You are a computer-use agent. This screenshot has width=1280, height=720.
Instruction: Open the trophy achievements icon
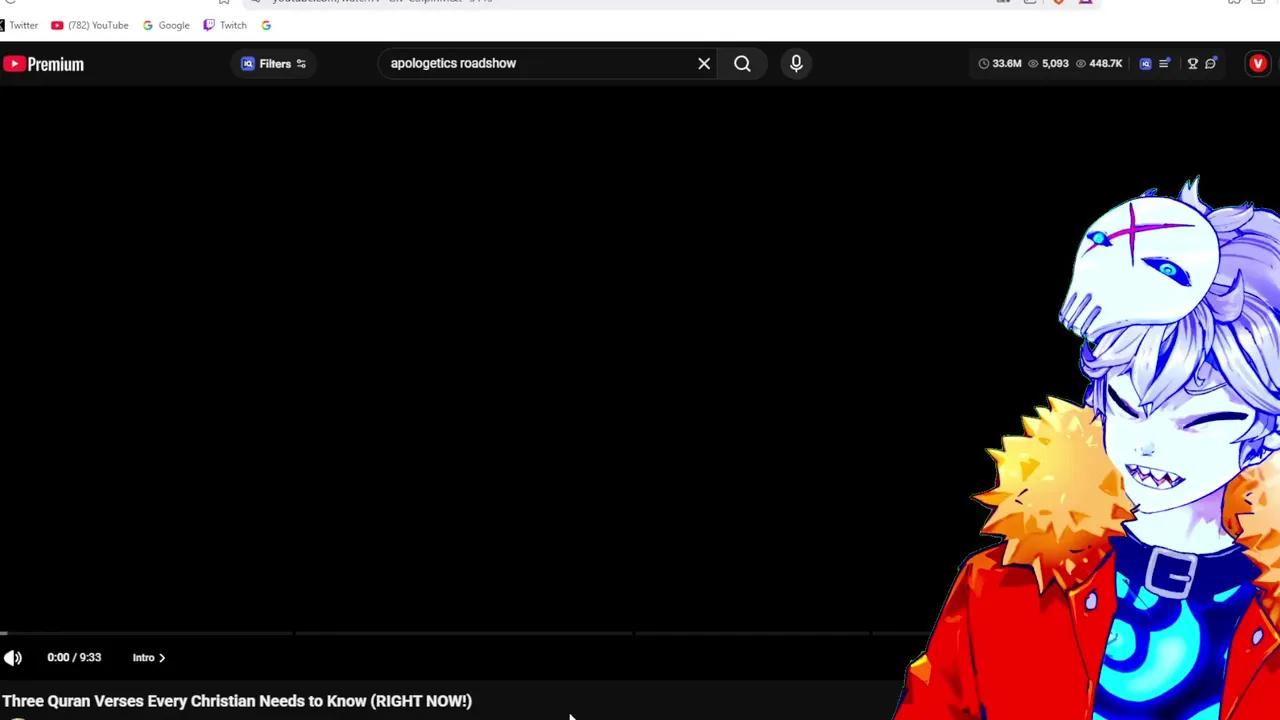1192,64
